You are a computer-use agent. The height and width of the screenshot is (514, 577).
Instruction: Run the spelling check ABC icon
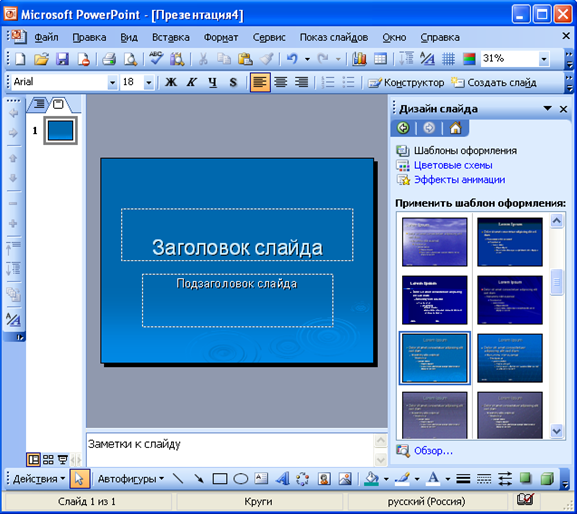pyautogui.click(x=156, y=59)
